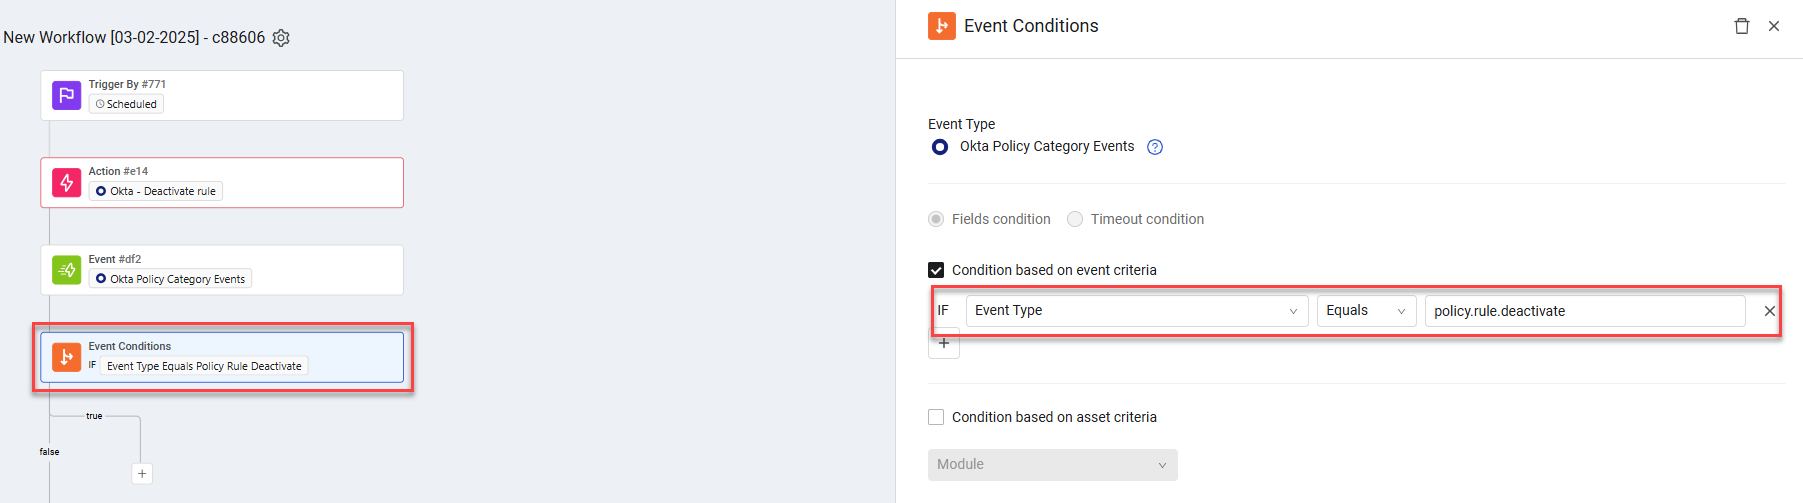
Task: Open the Equals operator dropdown
Action: (x=1365, y=311)
